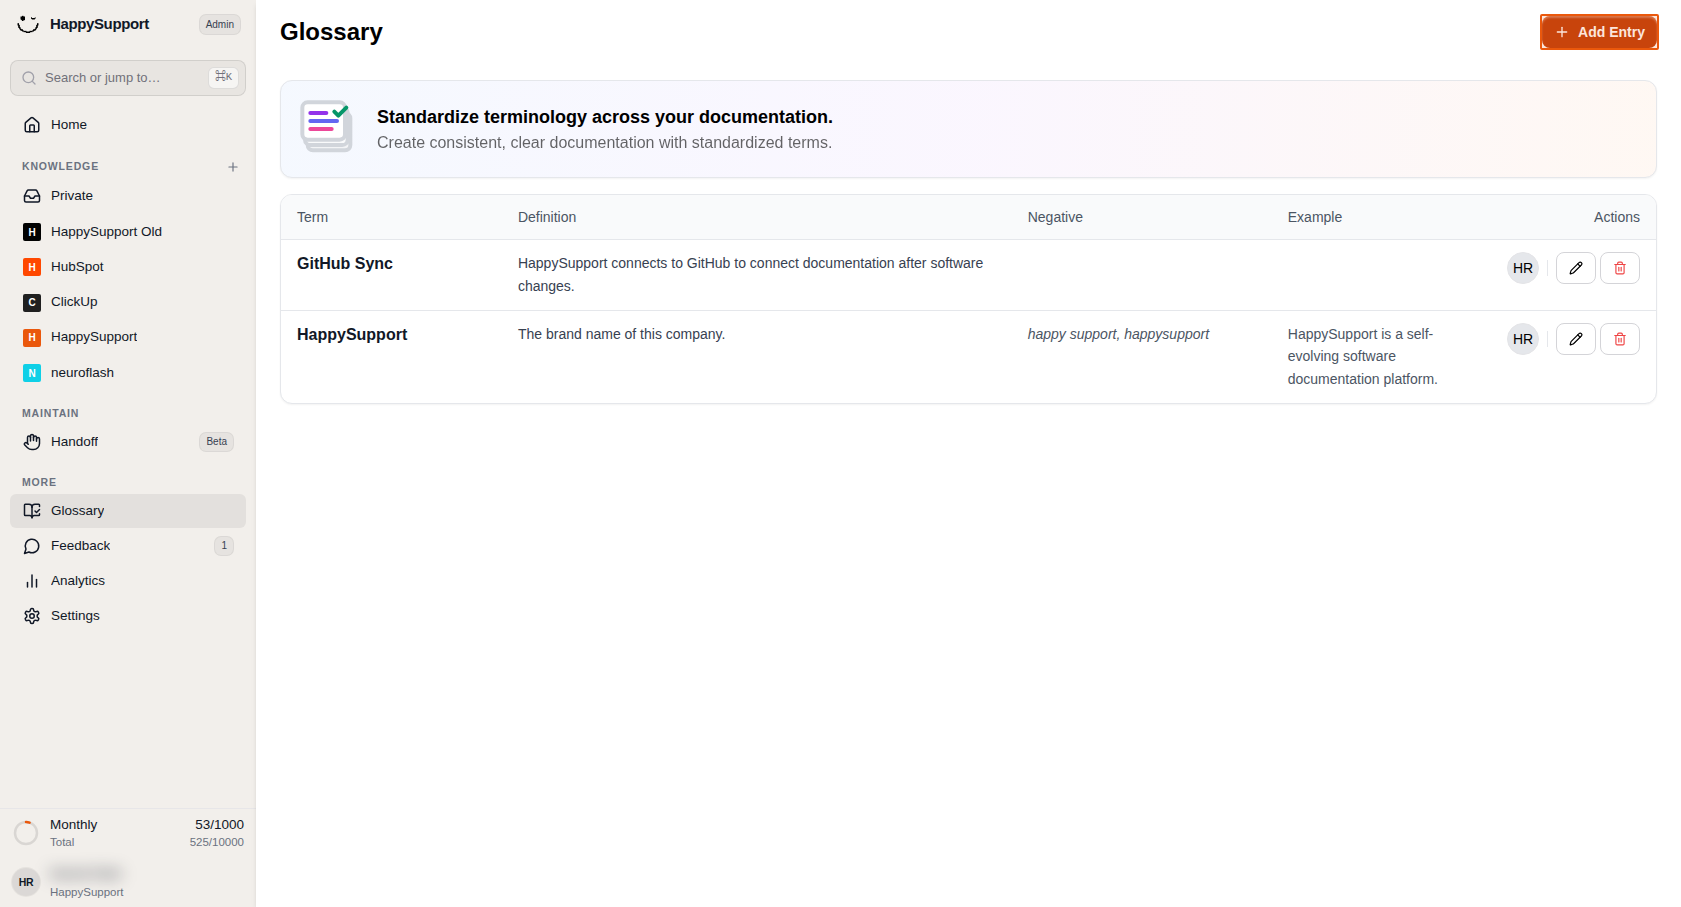The image size is (1681, 907).
Task: Click the HubSpot orange H icon
Action: [x=32, y=267]
